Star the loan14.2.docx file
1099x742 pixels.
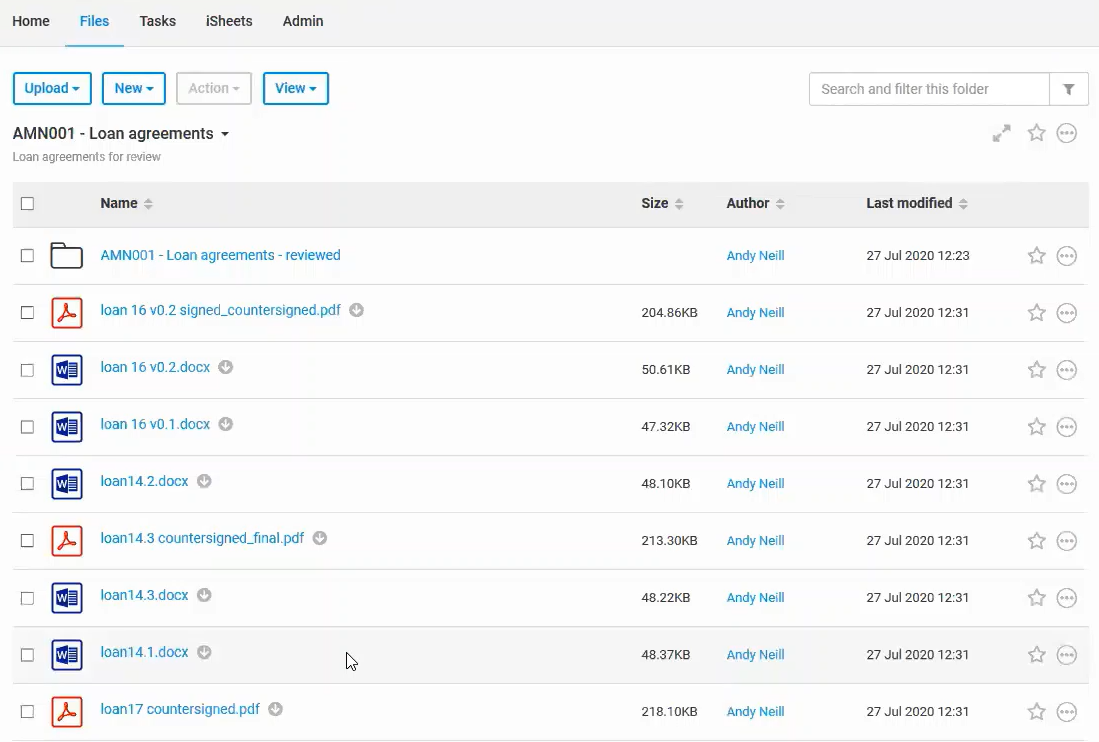coord(1037,484)
